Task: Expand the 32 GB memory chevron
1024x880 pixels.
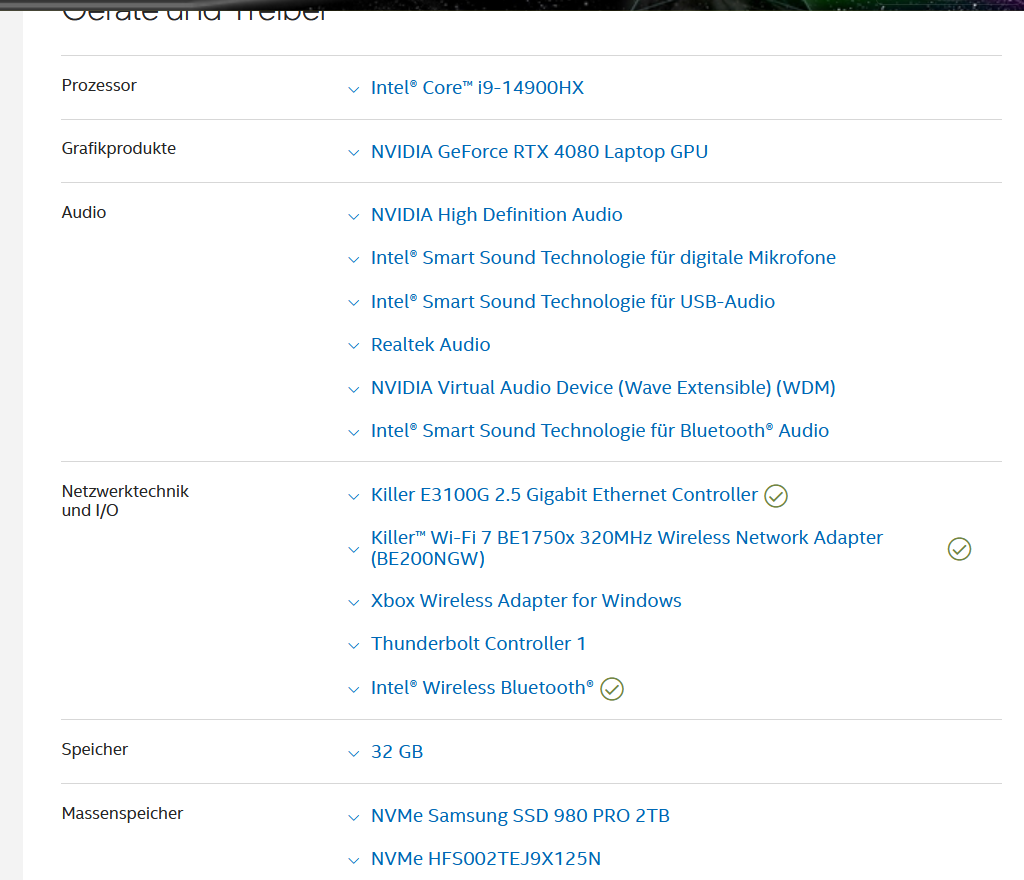Action: coord(353,753)
